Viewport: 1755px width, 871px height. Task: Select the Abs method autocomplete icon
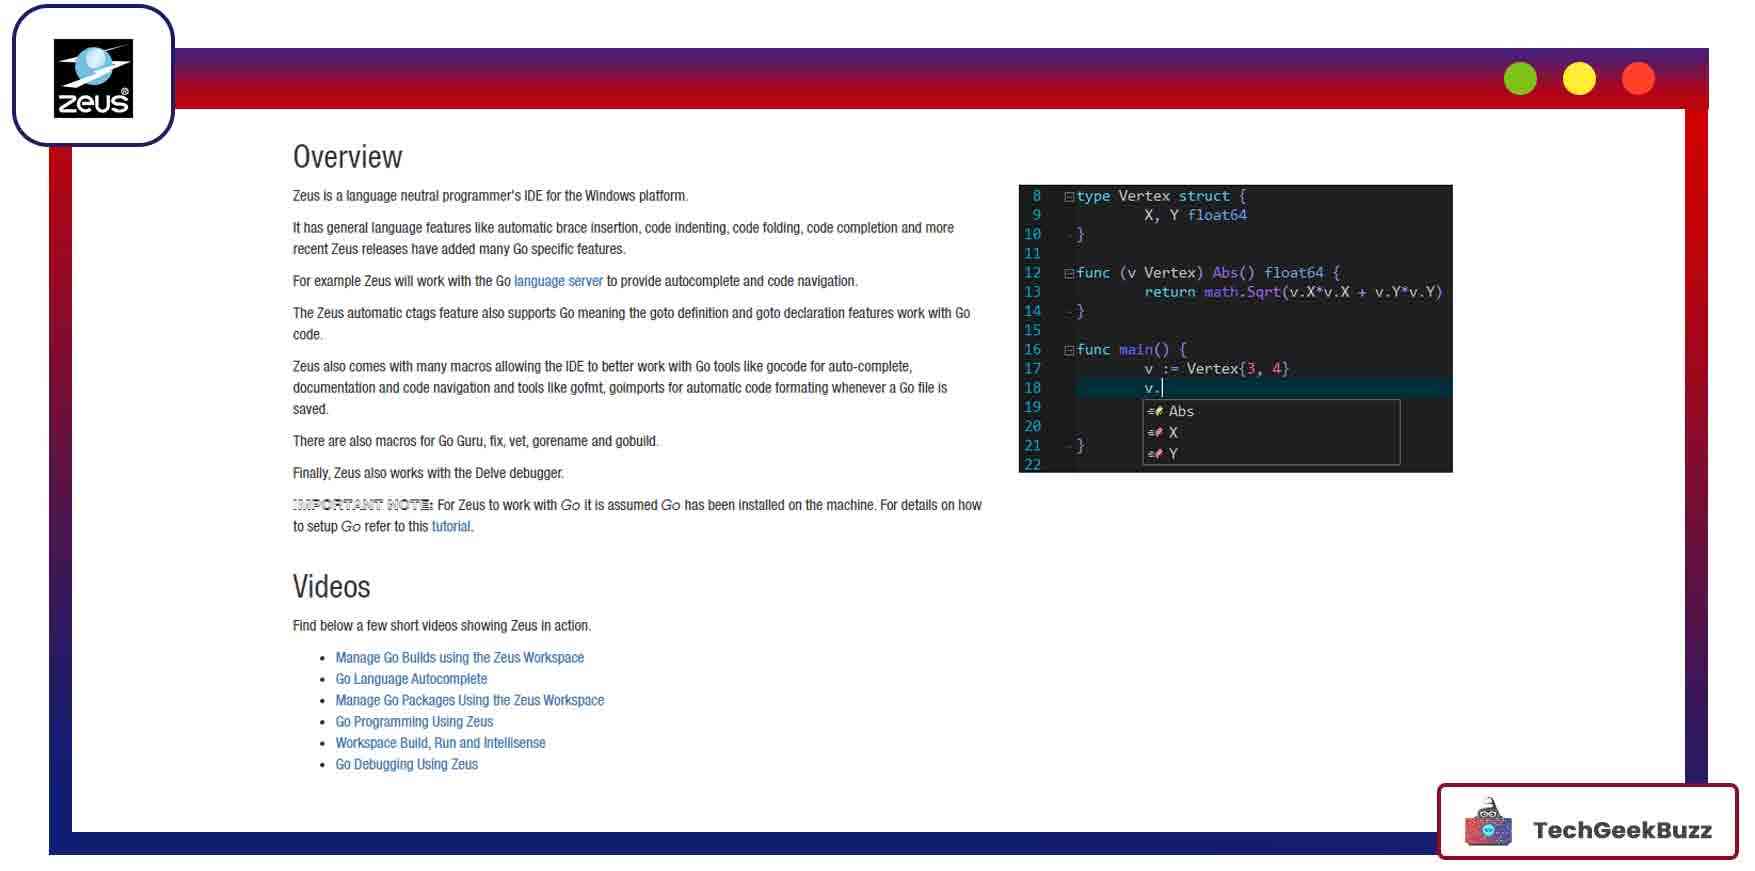pos(1155,411)
